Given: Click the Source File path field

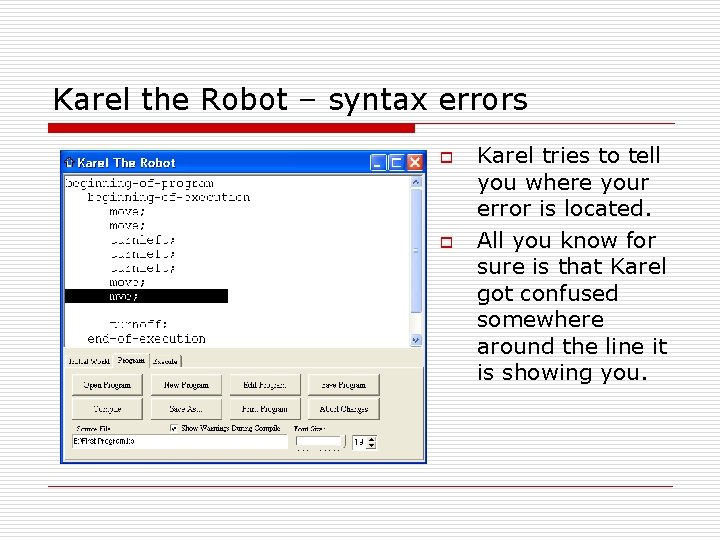Looking at the screenshot, I should [180, 442].
